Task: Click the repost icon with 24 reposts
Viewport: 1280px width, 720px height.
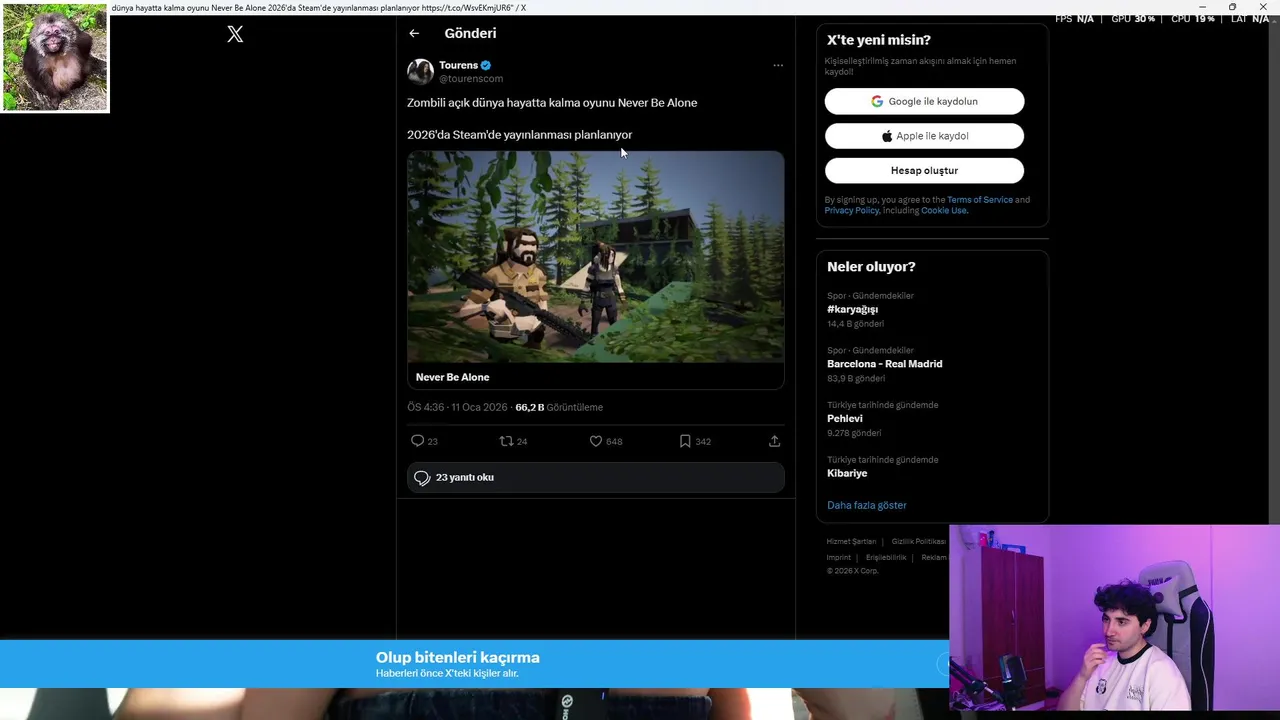Action: pyautogui.click(x=506, y=441)
